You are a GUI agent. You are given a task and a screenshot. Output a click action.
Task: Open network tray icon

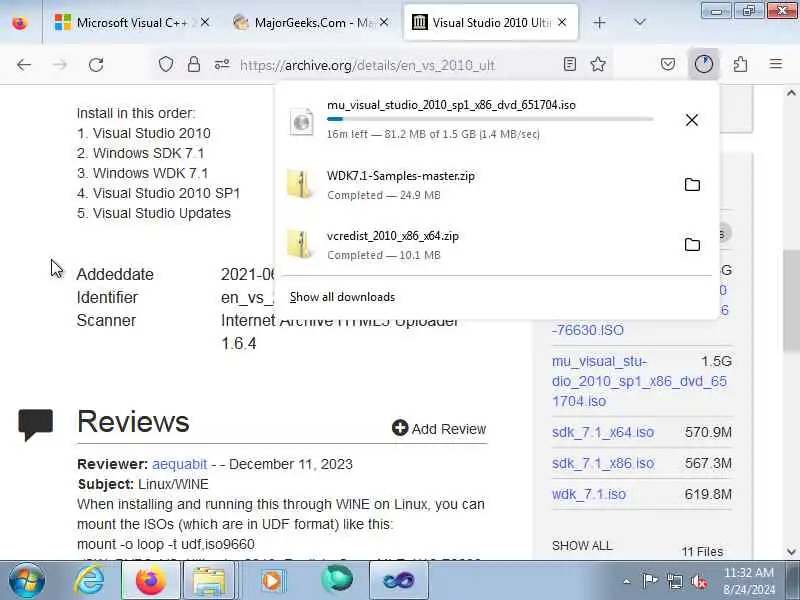click(675, 581)
